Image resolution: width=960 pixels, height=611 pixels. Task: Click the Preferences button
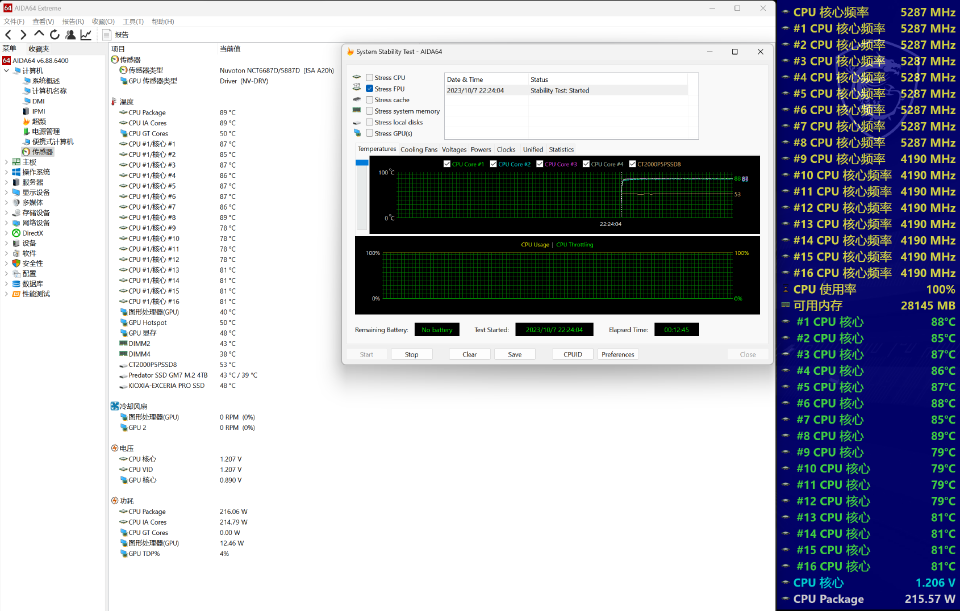(x=618, y=354)
